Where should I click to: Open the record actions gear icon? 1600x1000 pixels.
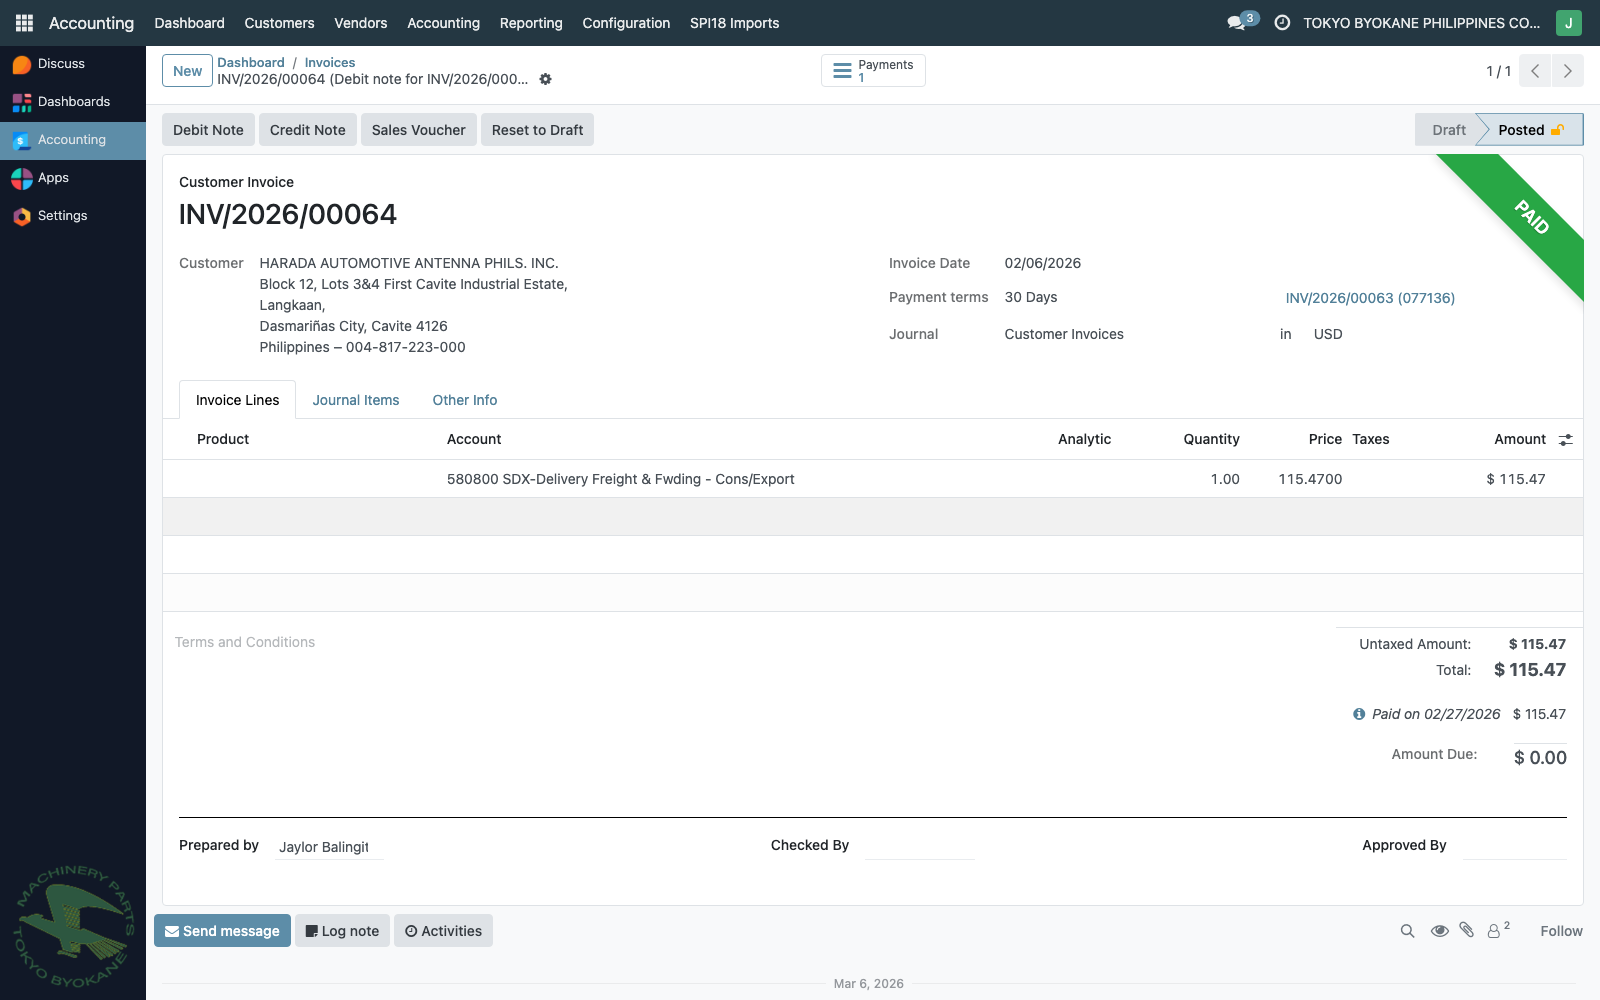click(545, 79)
